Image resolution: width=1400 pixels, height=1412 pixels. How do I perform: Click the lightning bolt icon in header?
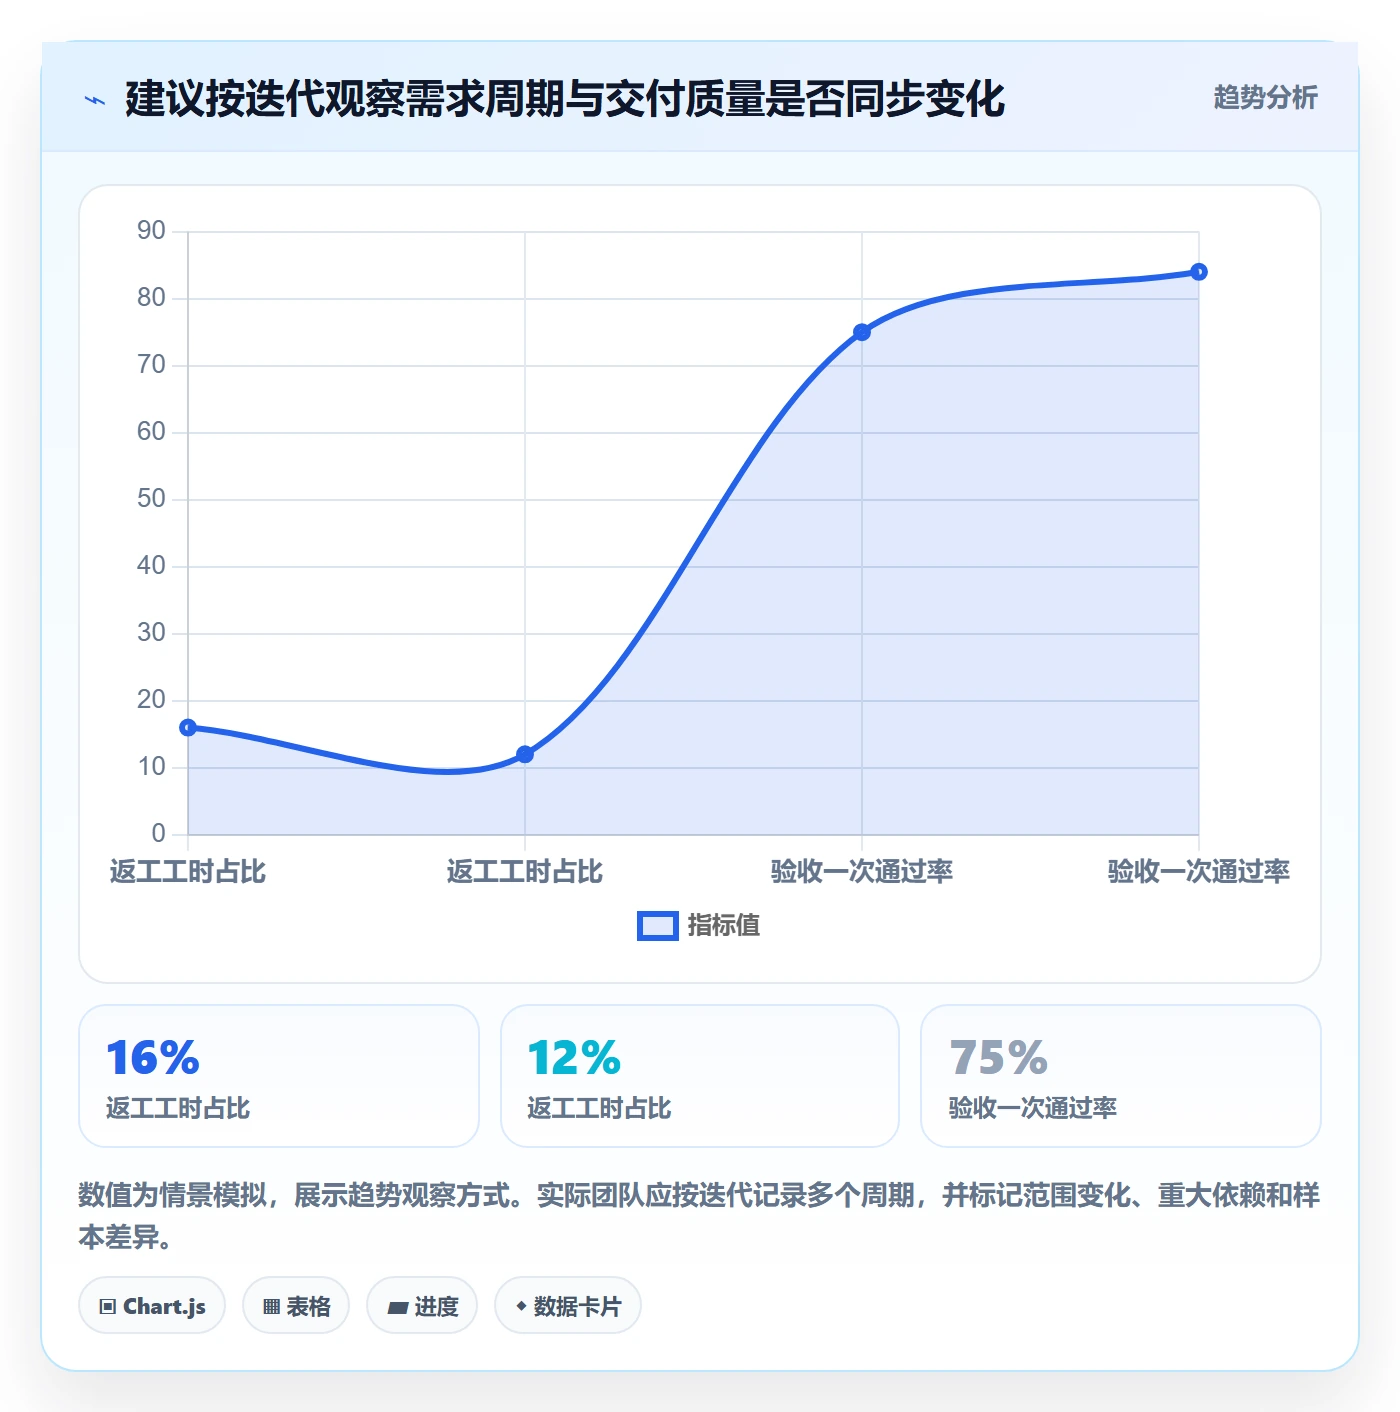(95, 100)
